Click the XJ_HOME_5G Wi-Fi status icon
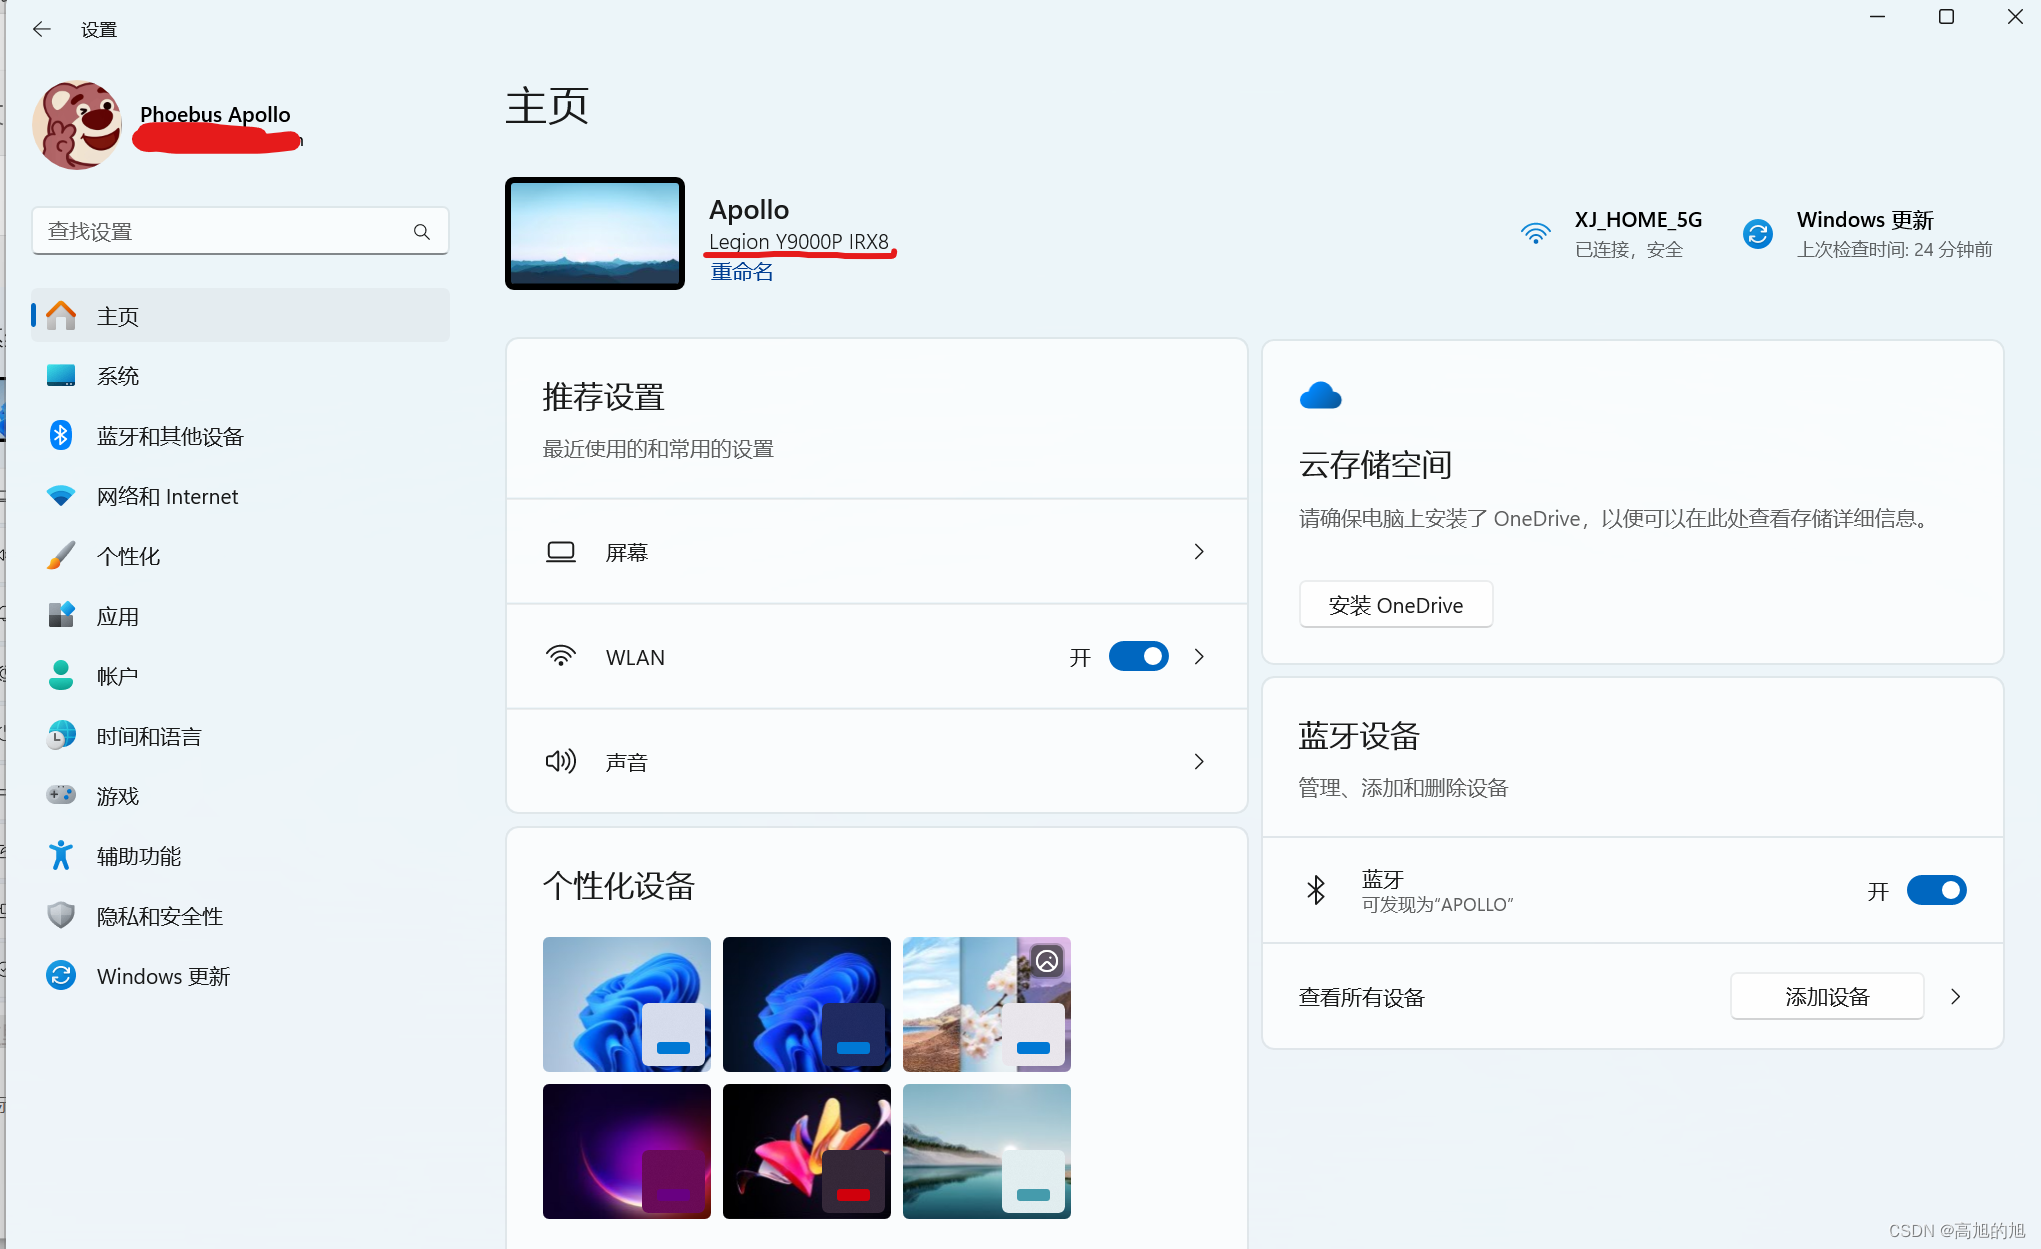The image size is (2041, 1249). click(x=1535, y=234)
